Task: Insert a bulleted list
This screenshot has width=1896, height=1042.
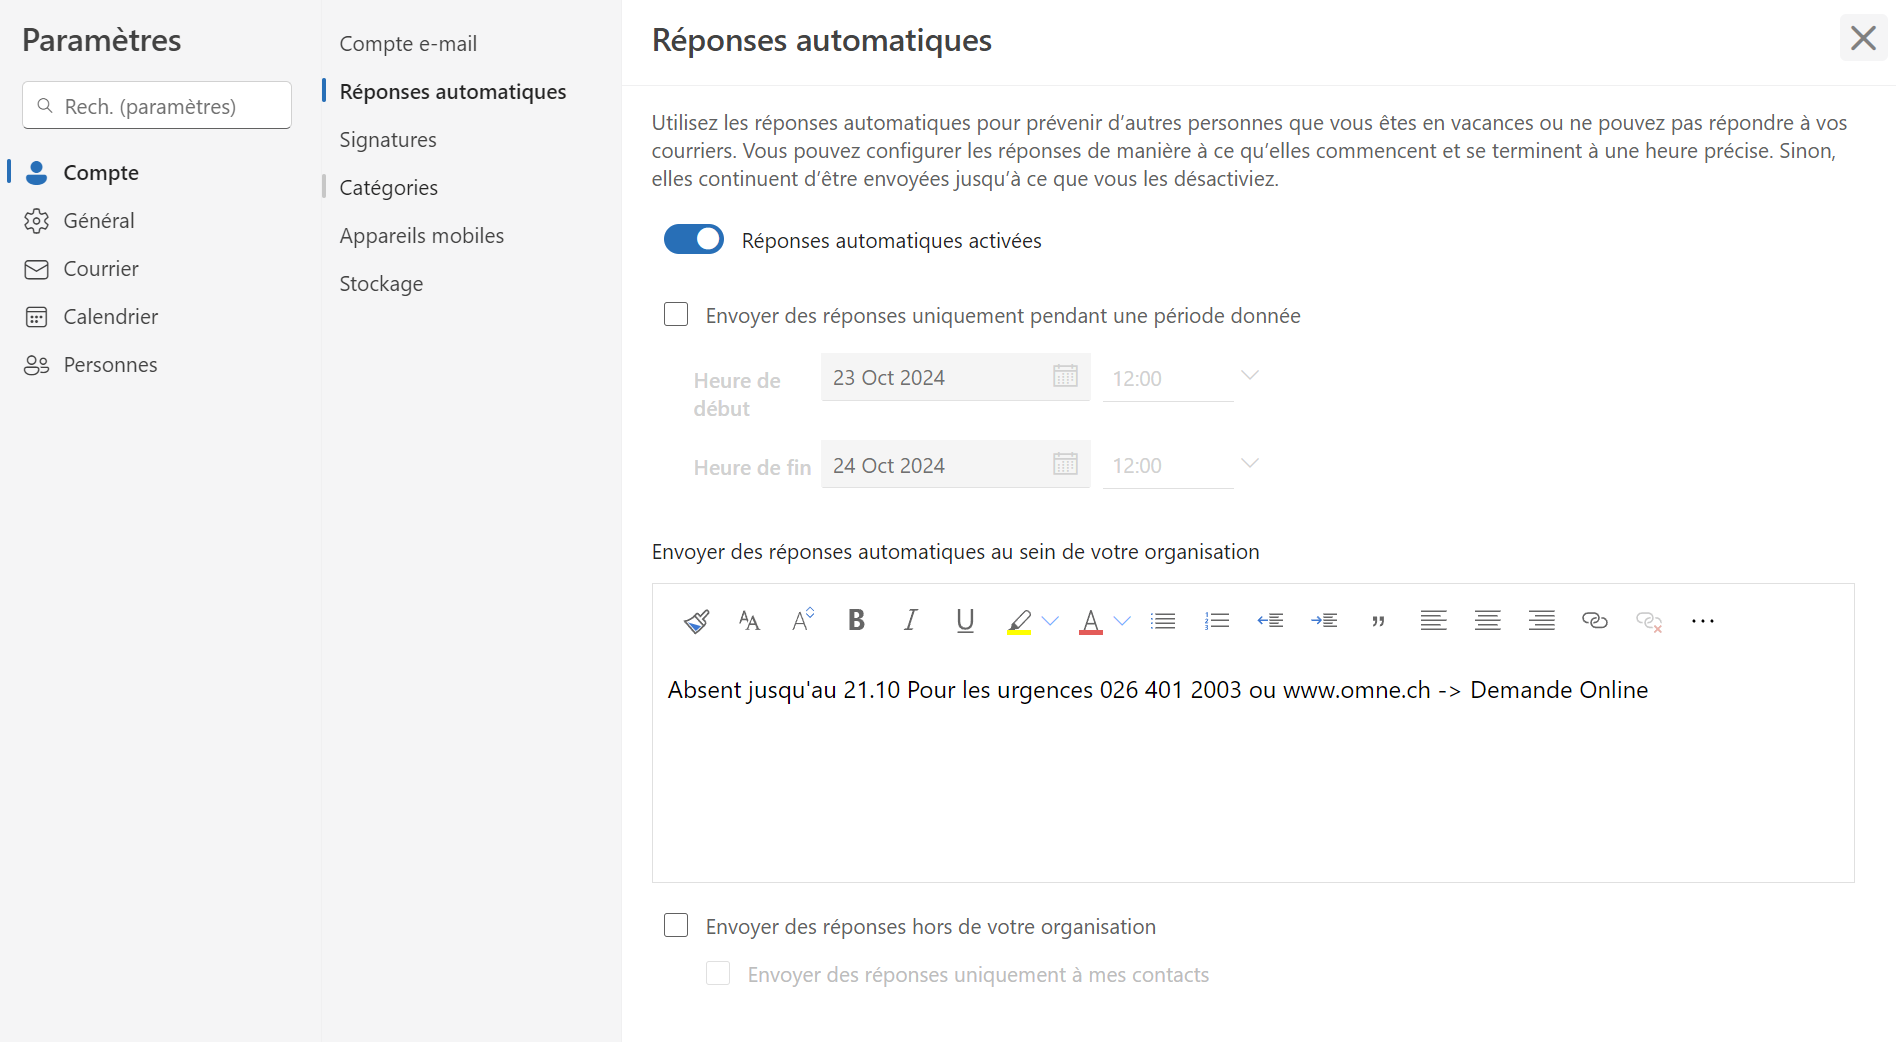Action: tap(1162, 621)
